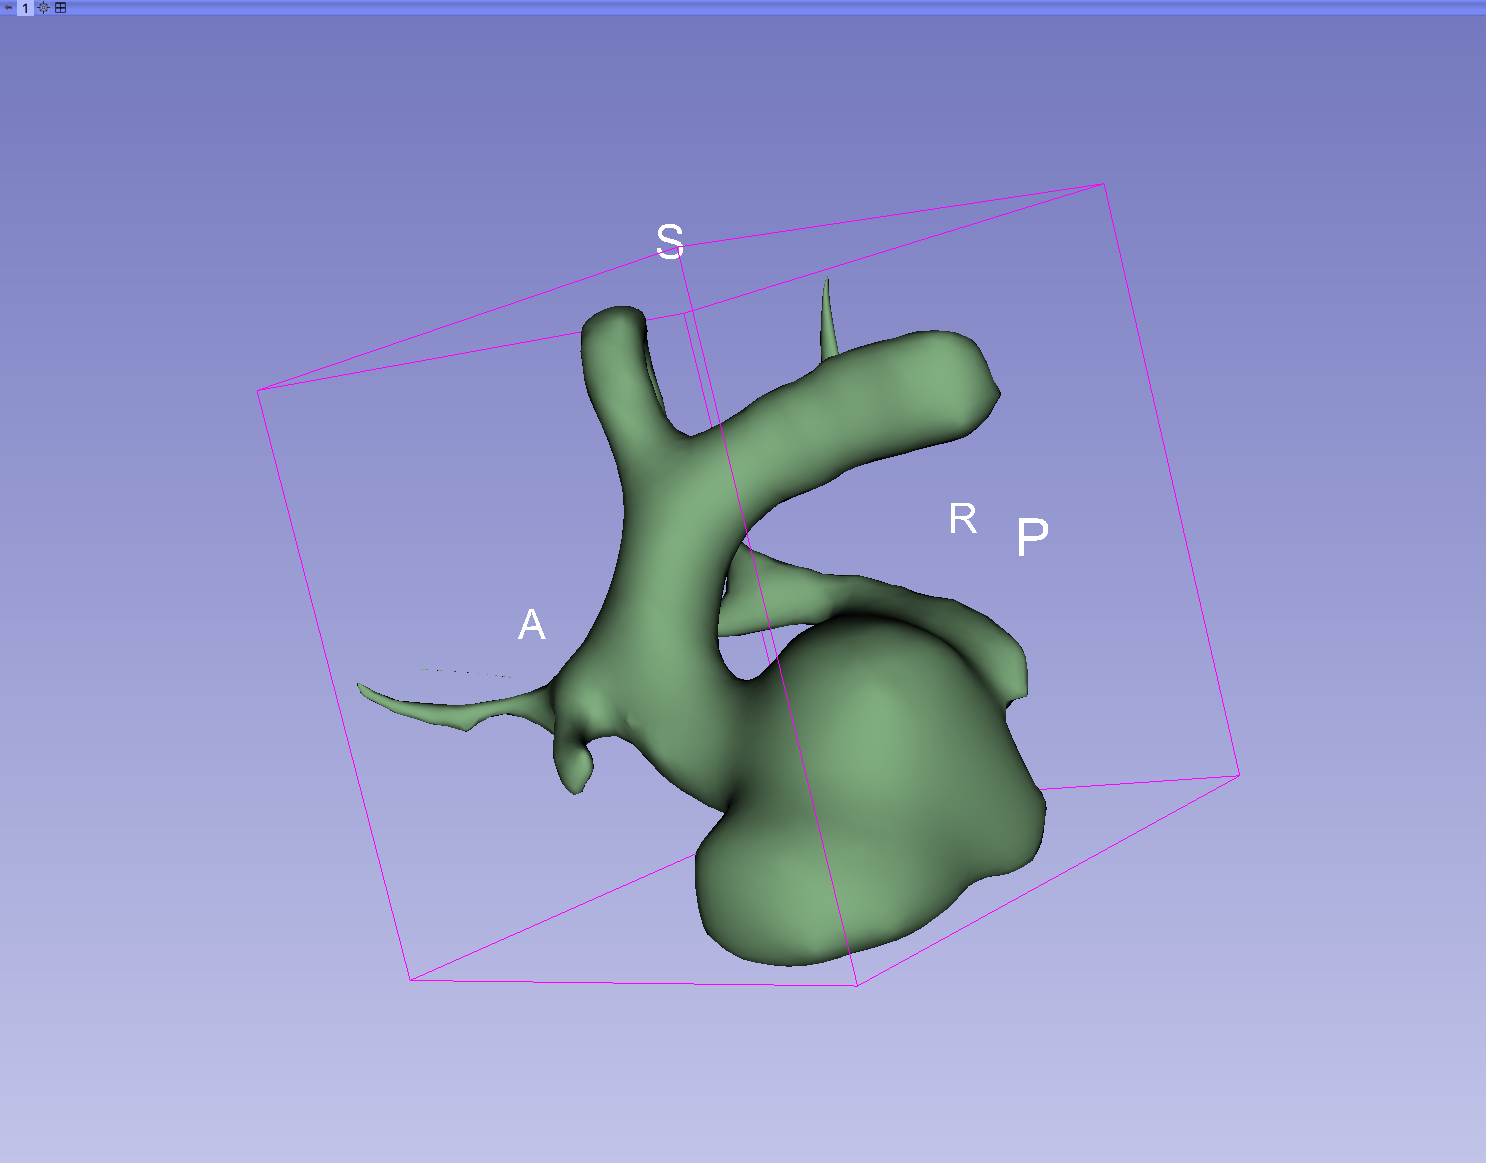Image resolution: width=1486 pixels, height=1163 pixels.
Task: Click the far-right corner of the magenta bounding box
Action: click(x=1239, y=775)
